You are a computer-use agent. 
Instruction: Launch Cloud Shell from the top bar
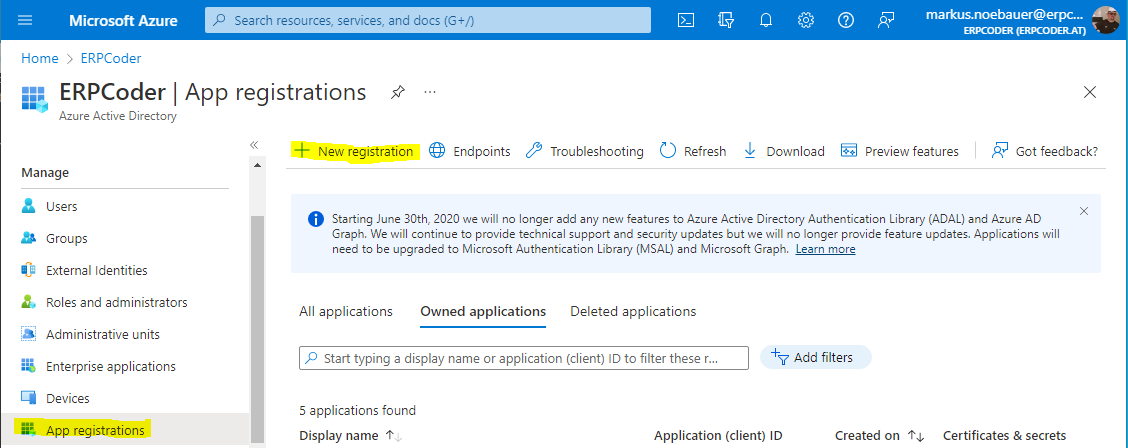coord(686,20)
